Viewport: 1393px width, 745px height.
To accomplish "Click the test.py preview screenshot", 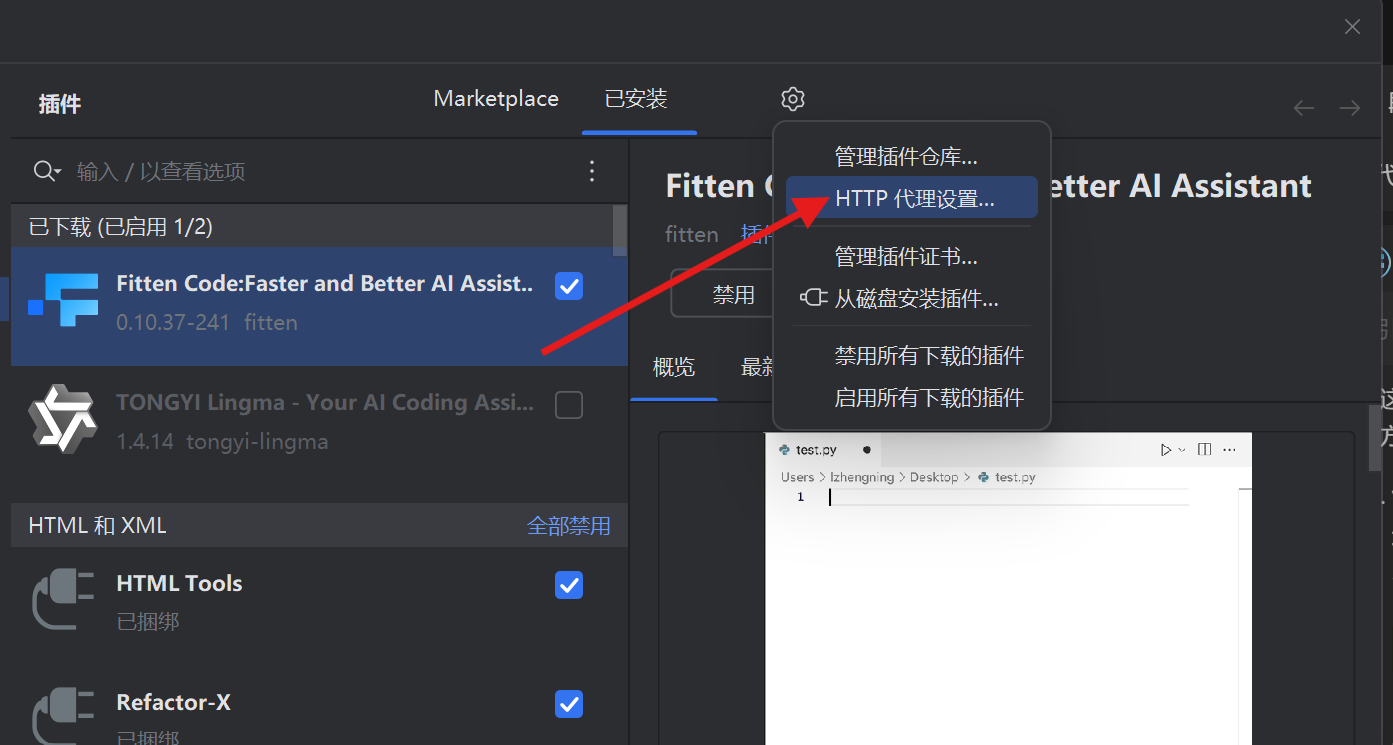I will pyautogui.click(x=1008, y=589).
